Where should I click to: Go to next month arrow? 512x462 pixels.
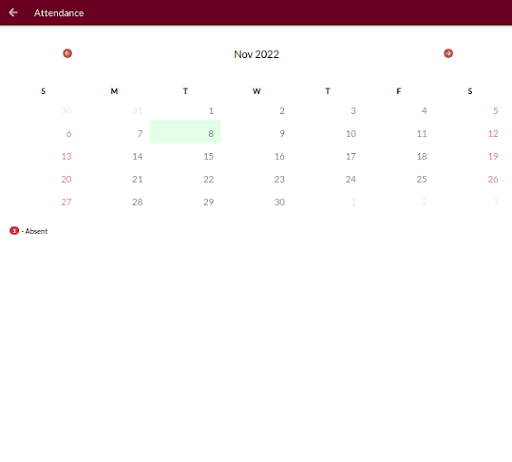448,53
